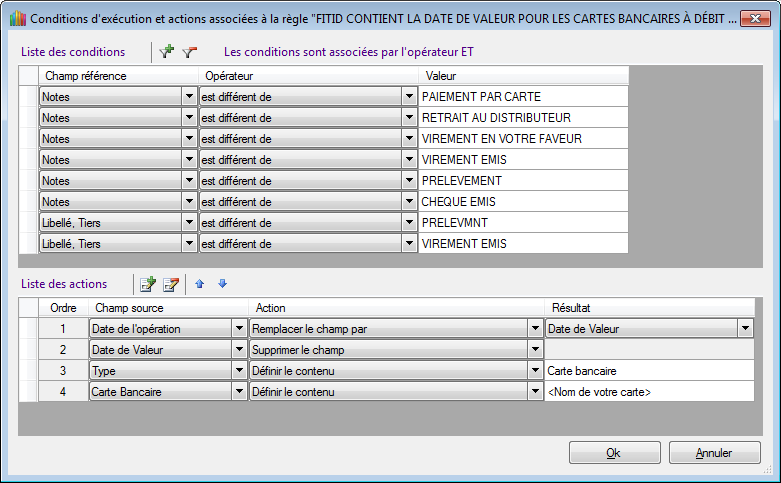Click the edit/delete action icon
Screen dimensions: 781x483
(x=170, y=284)
